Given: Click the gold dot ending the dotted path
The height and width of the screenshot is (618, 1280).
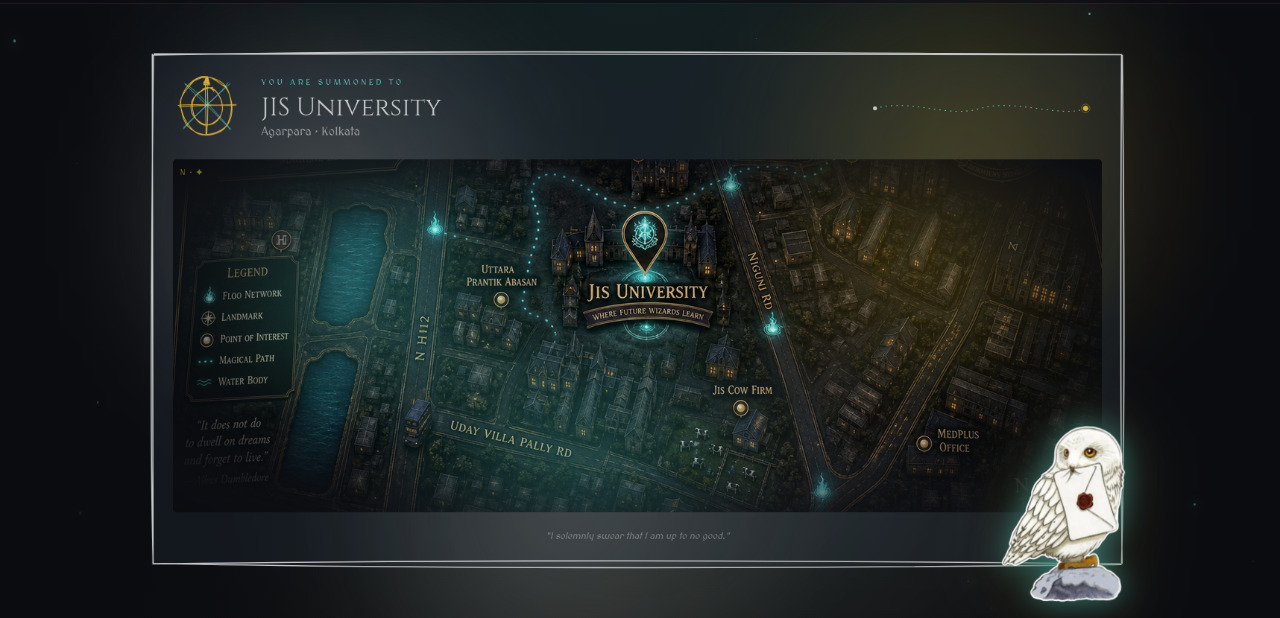Looking at the screenshot, I should pyautogui.click(x=1085, y=108).
